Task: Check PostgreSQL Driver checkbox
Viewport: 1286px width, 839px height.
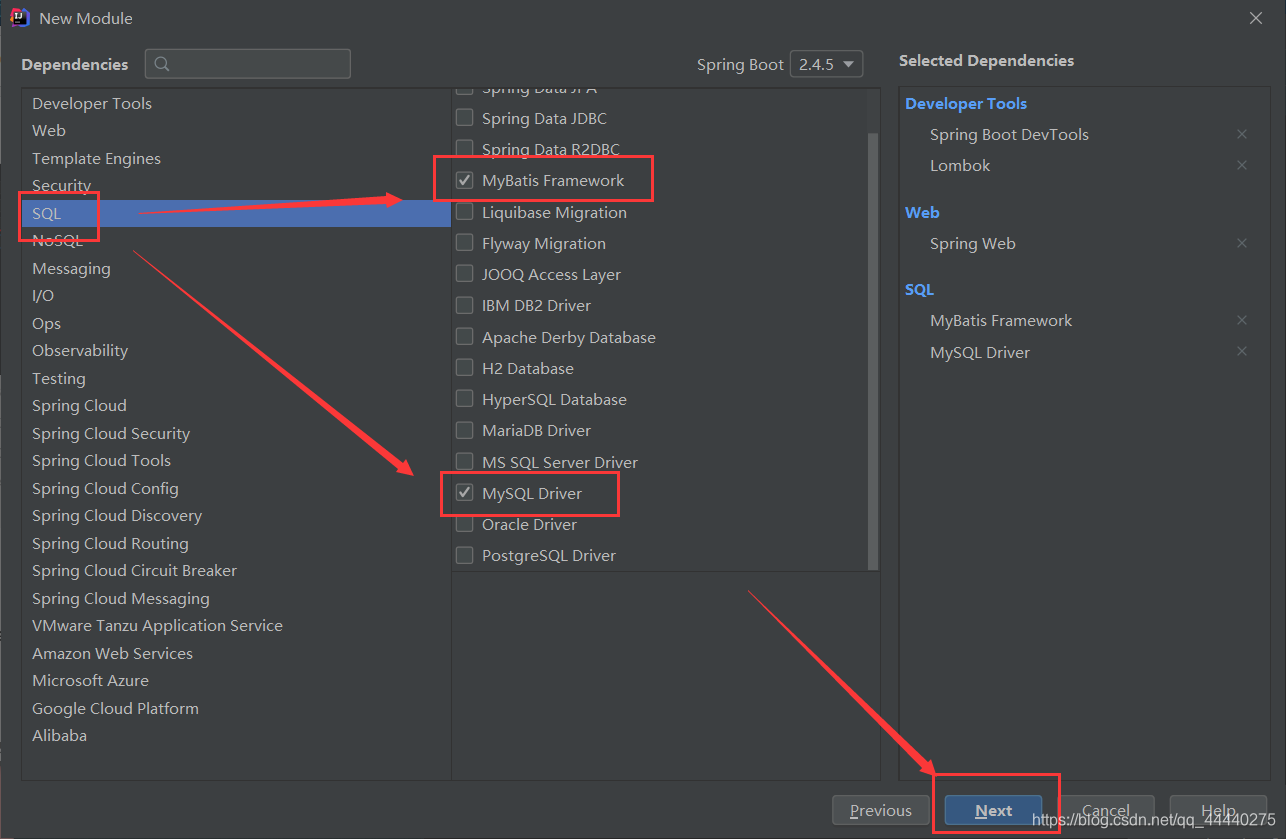Action: pos(464,555)
